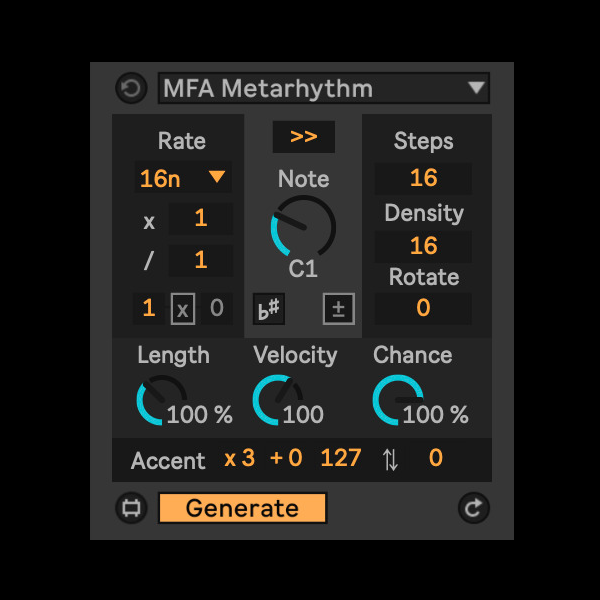The image size is (600, 600).
Task: Click the redo arrow icon at bottom right
Action: pos(474,508)
